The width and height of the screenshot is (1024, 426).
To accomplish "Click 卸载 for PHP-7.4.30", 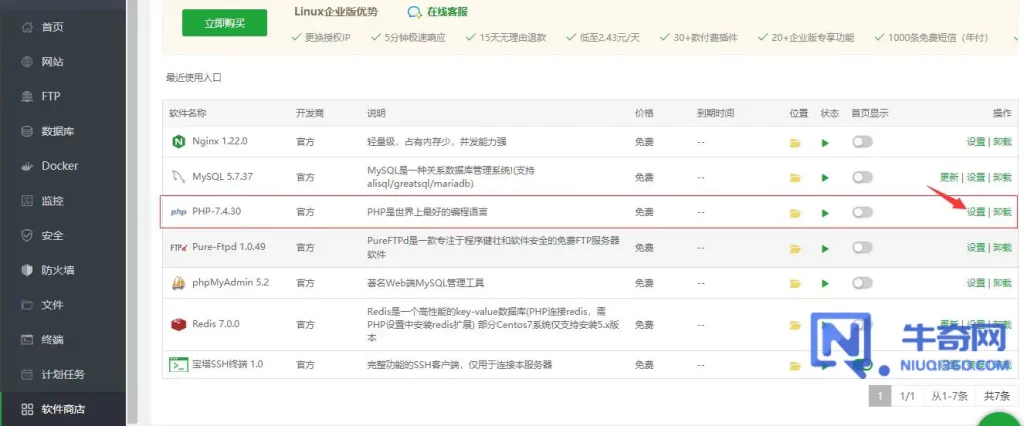I will coord(1002,212).
